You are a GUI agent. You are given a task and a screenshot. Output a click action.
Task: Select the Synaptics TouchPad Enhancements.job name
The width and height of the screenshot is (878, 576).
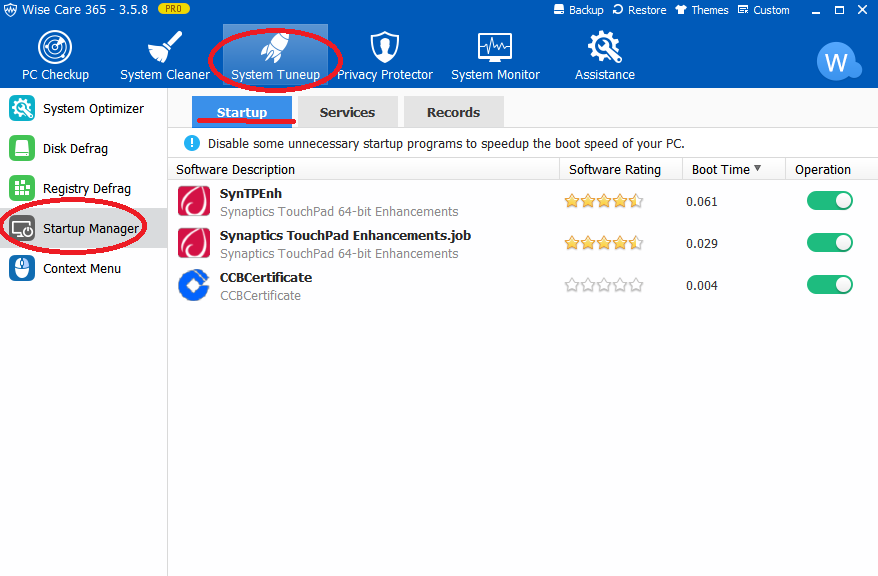345,236
